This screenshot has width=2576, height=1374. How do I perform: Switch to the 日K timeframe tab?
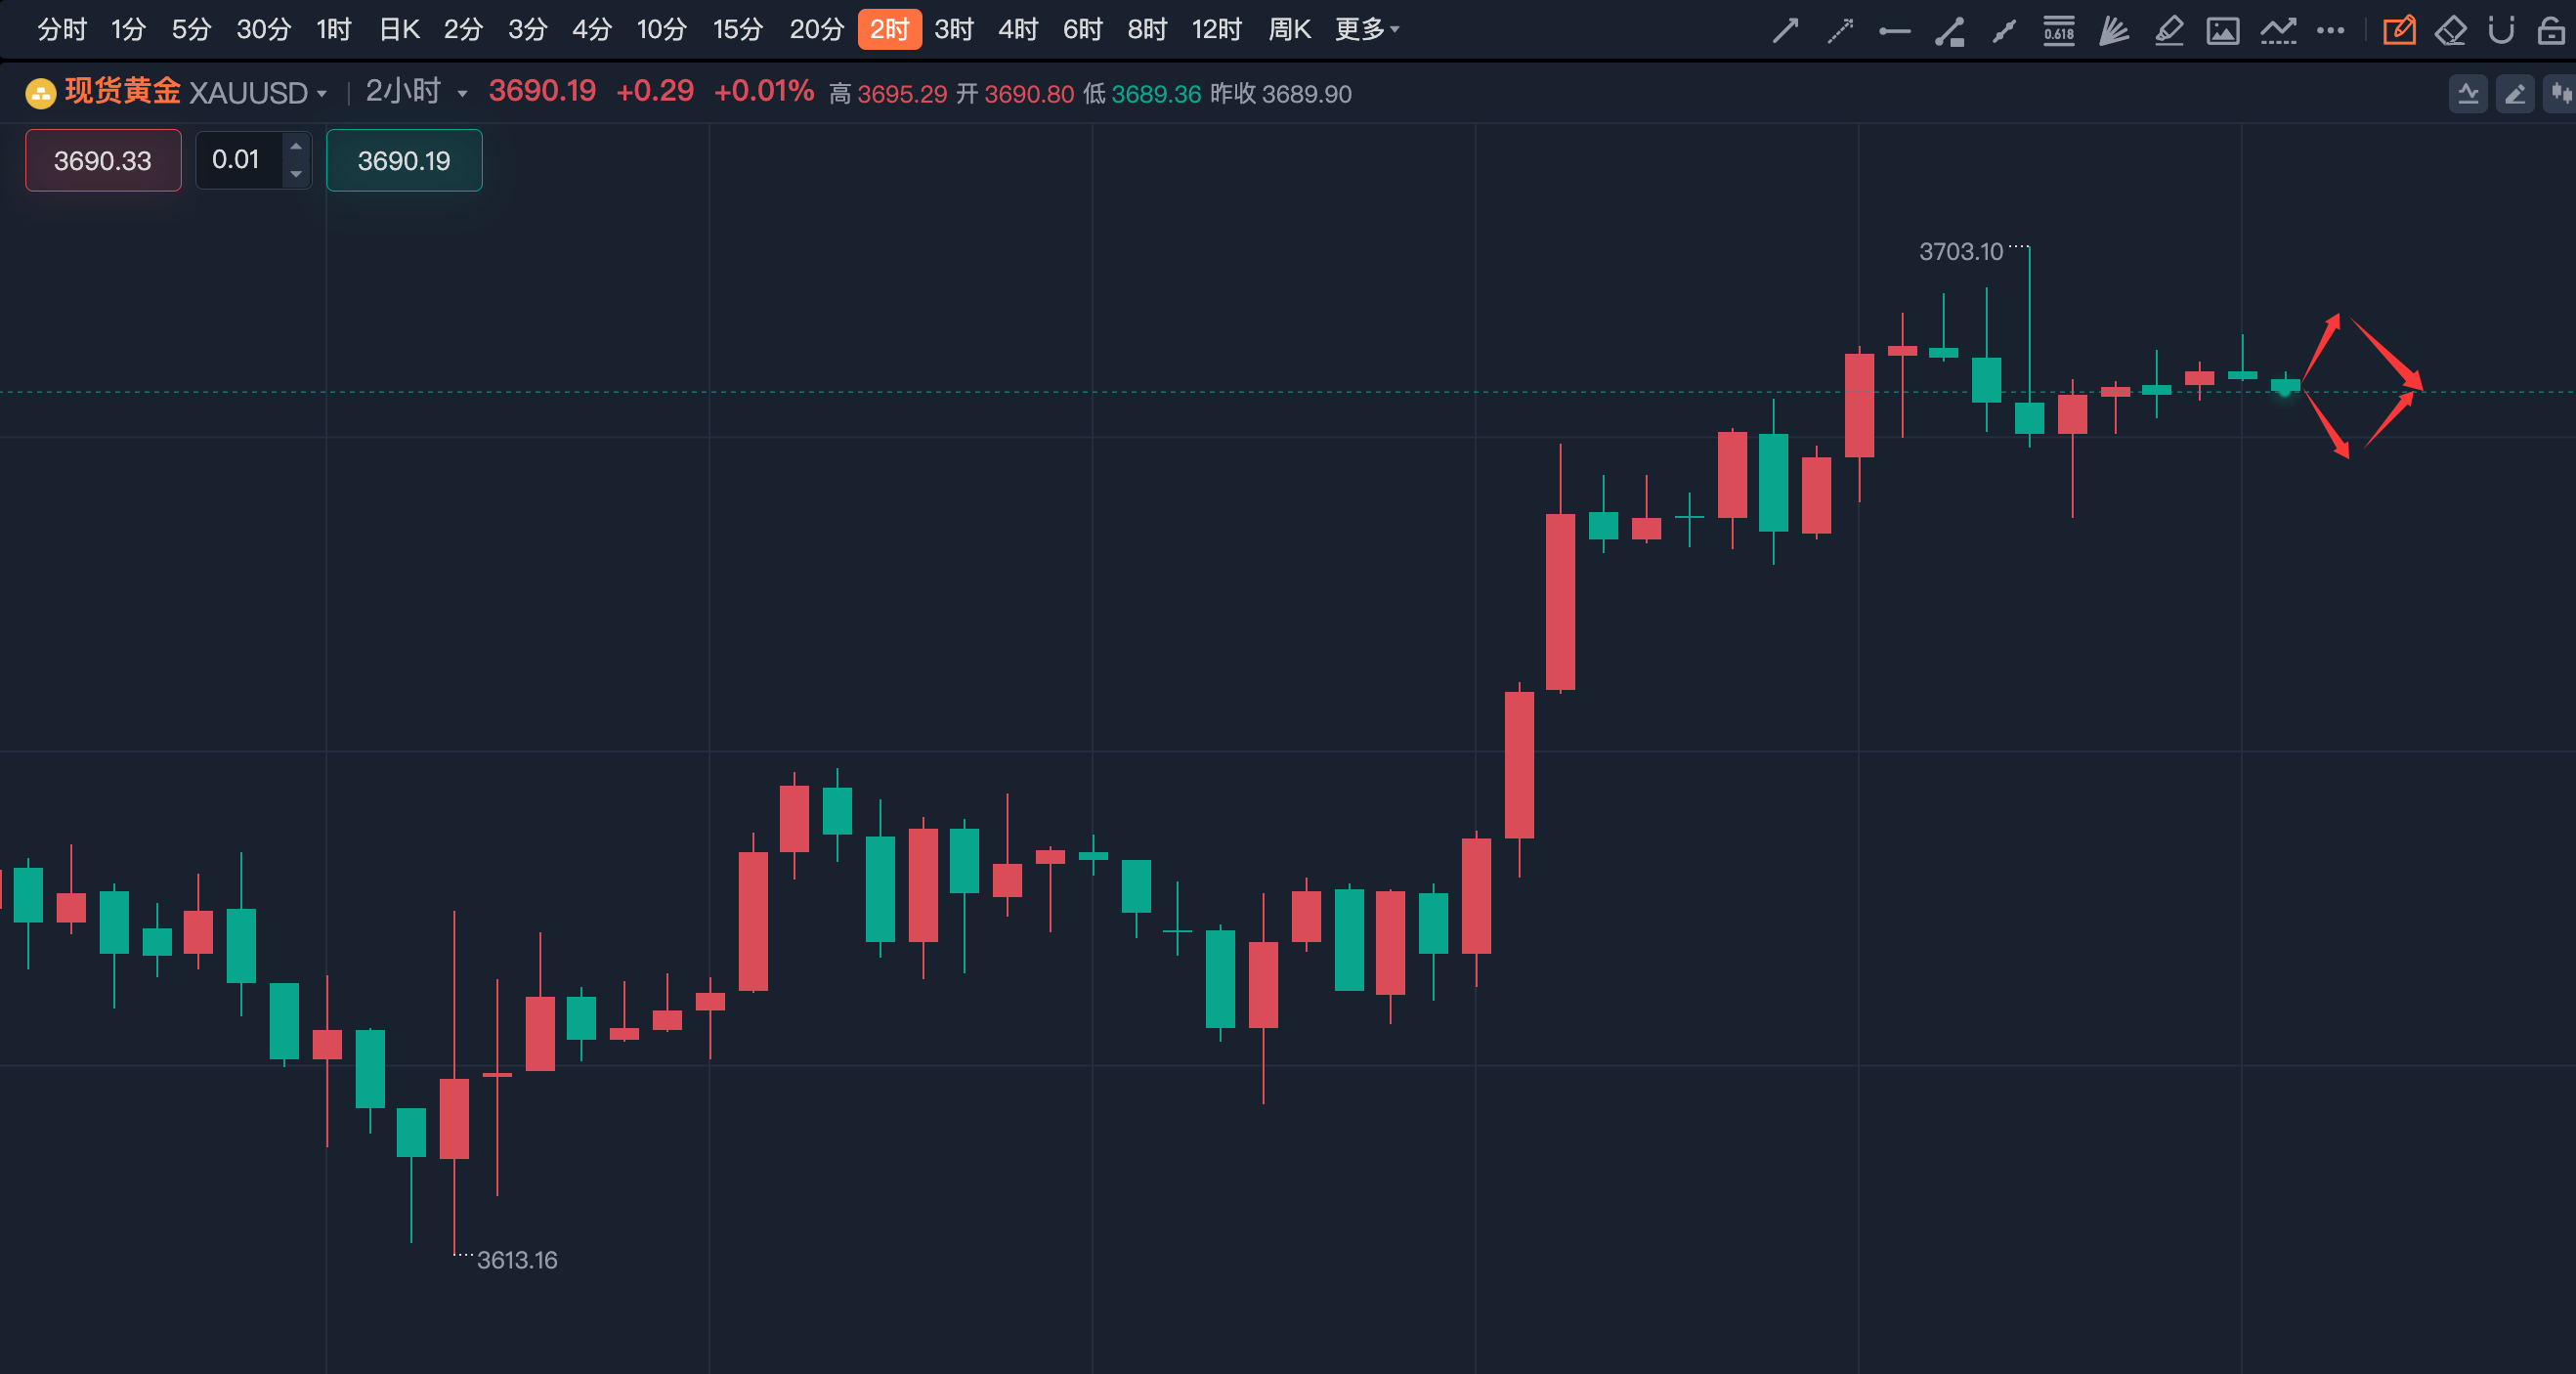(x=399, y=30)
